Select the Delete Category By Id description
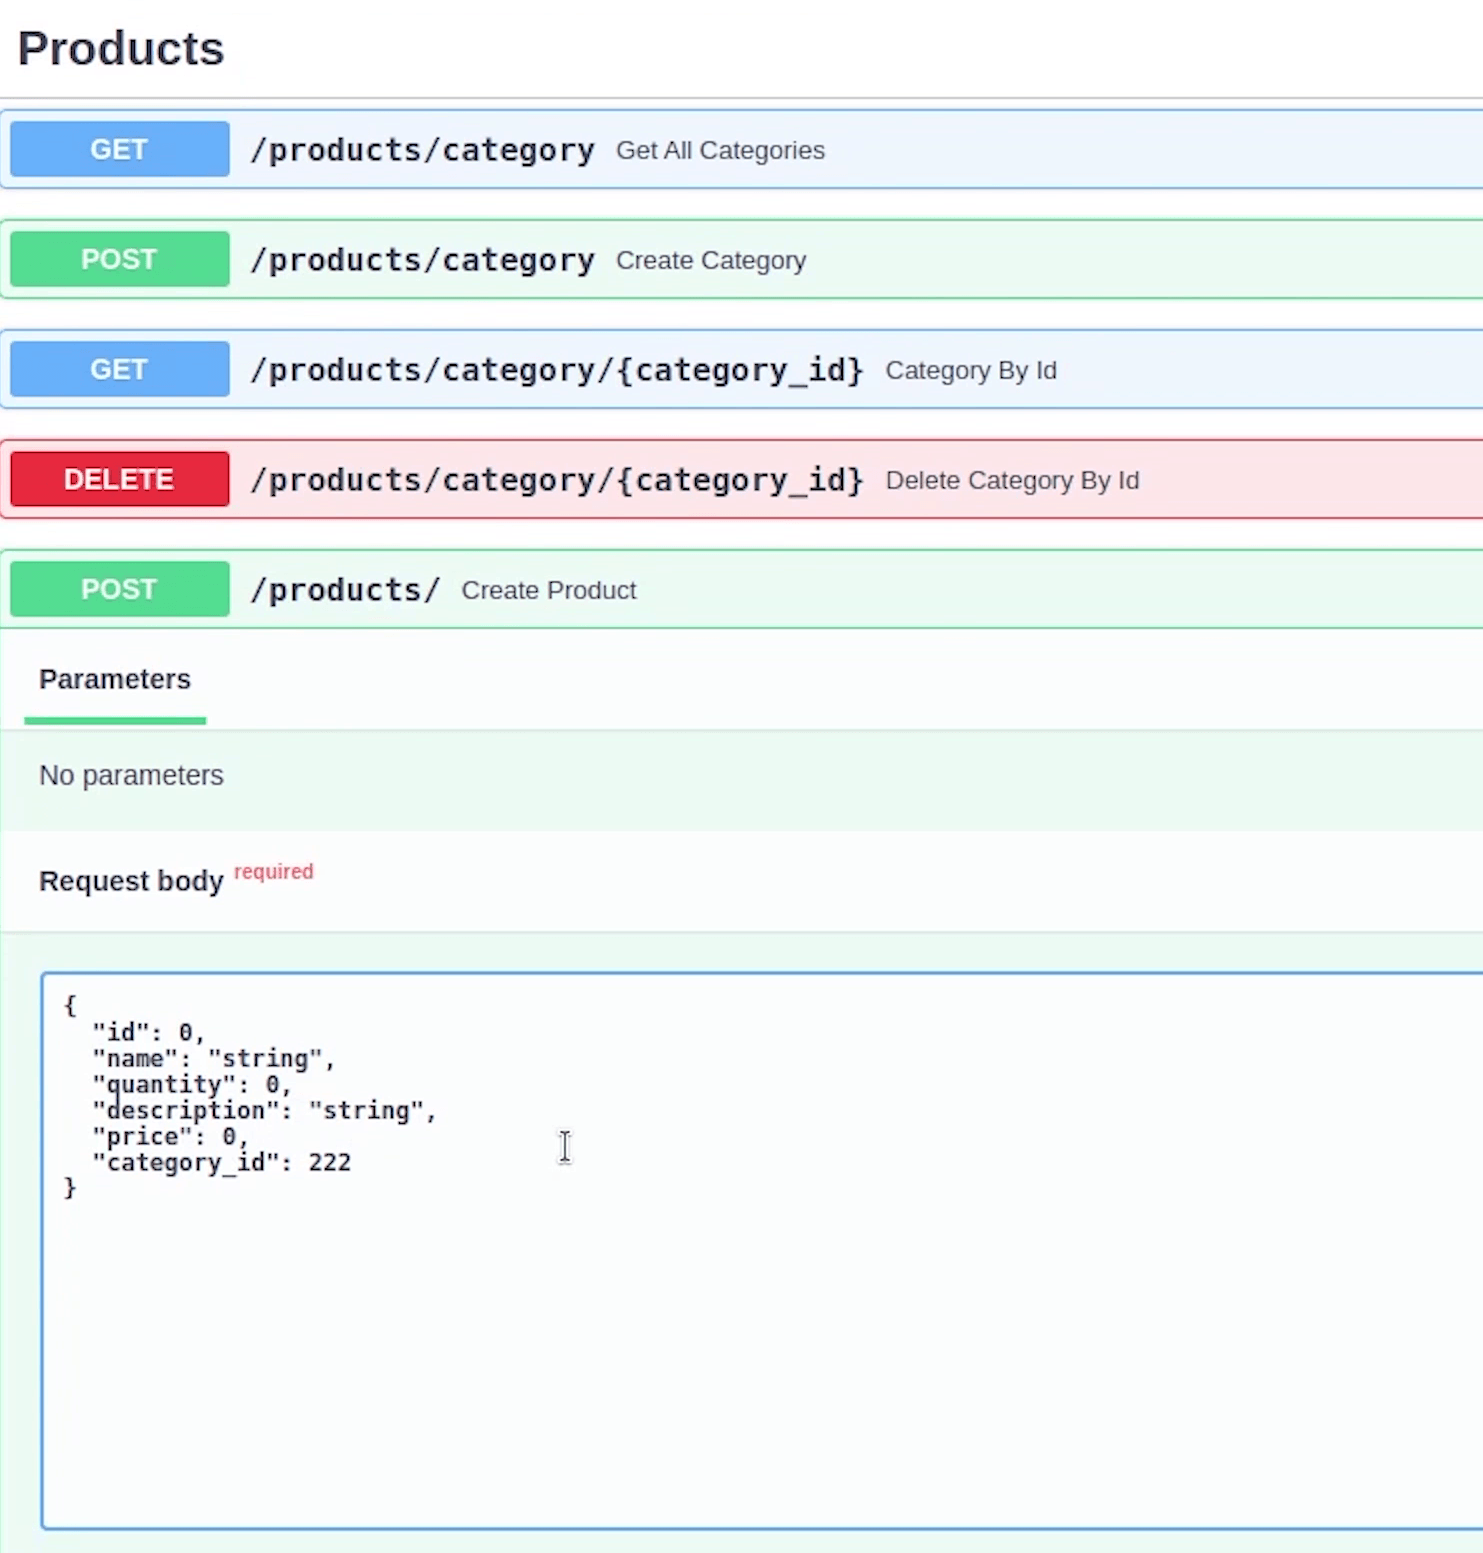The height and width of the screenshot is (1553, 1483). [1011, 480]
